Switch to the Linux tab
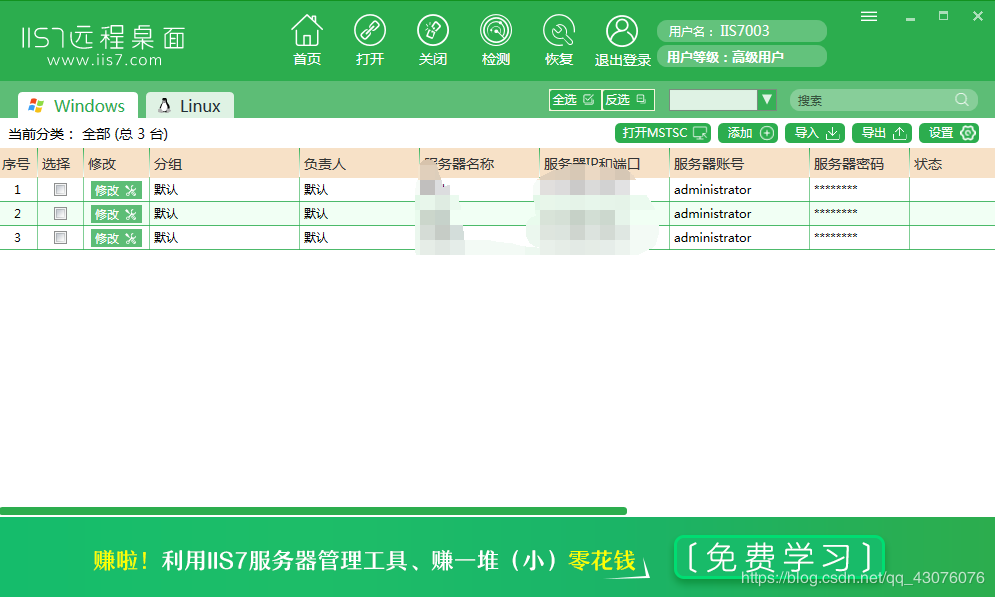Screen dimensions: 995x597 point(189,104)
